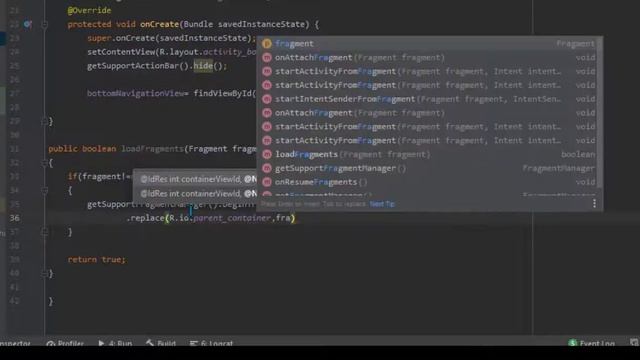Click fold marker at if block closing brace
This screenshot has width=640, height=360.
[44, 232]
